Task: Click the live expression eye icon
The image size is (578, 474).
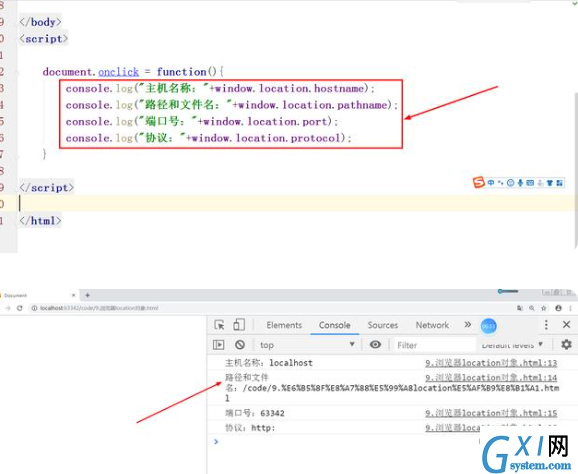Action: pos(375,345)
